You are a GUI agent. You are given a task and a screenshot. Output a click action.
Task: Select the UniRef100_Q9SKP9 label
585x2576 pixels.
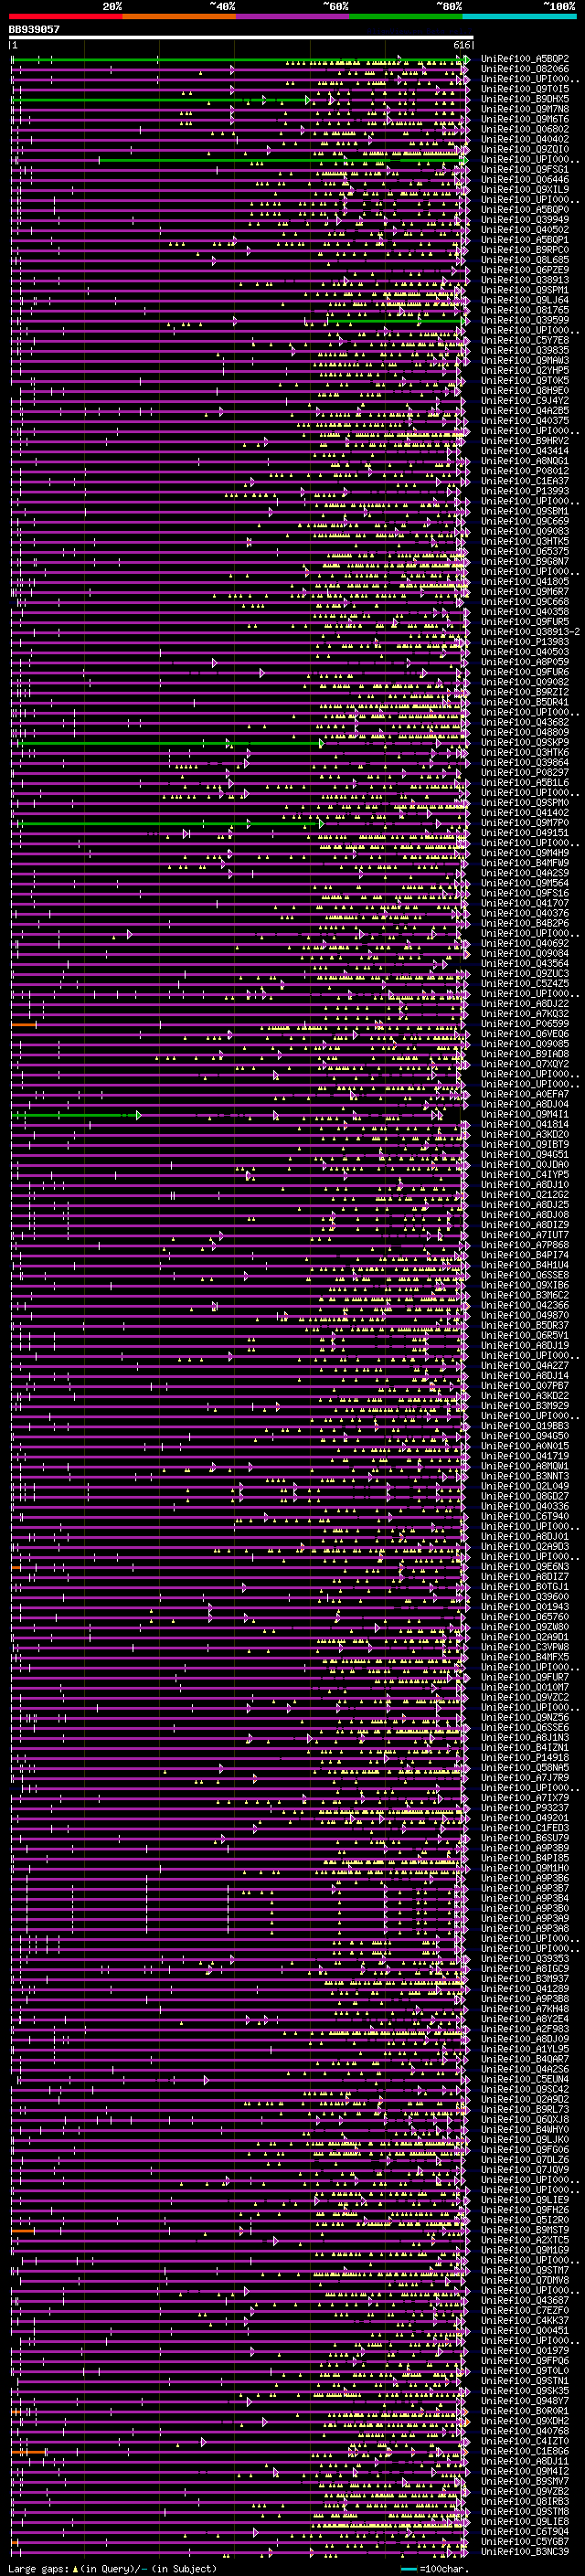click(525, 742)
